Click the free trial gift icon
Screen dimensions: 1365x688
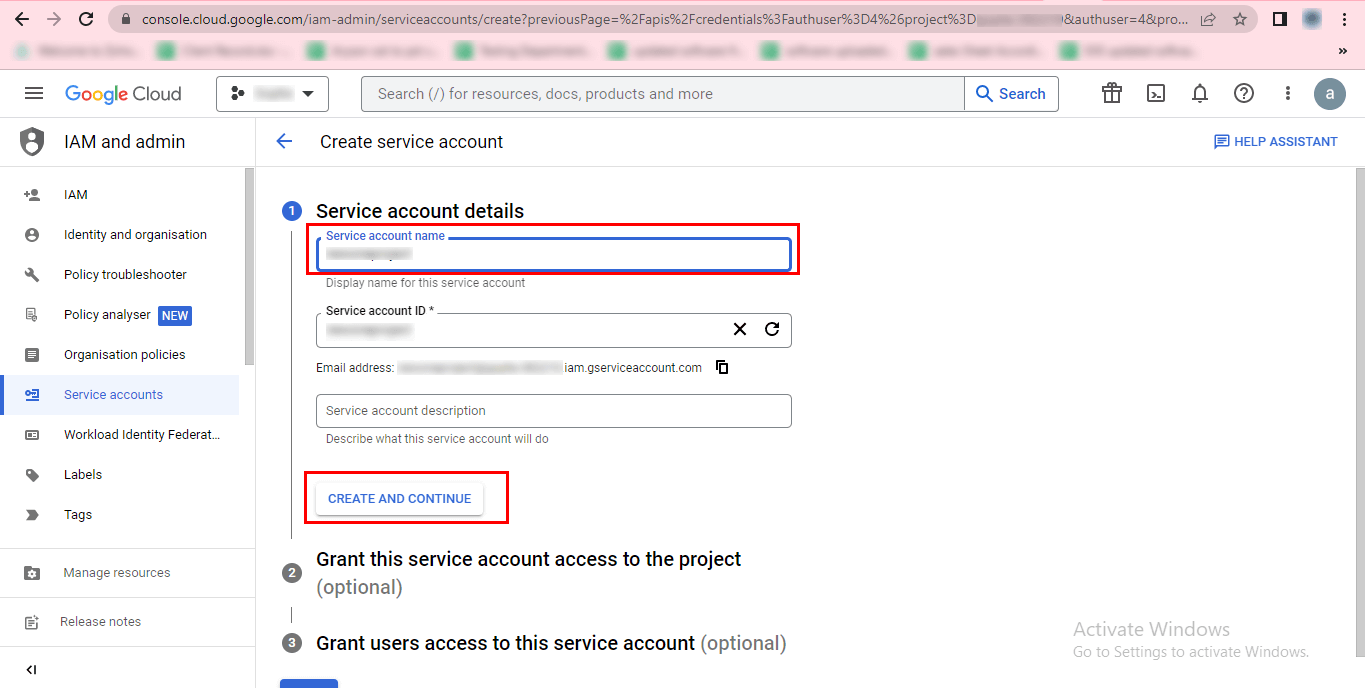(x=1112, y=93)
